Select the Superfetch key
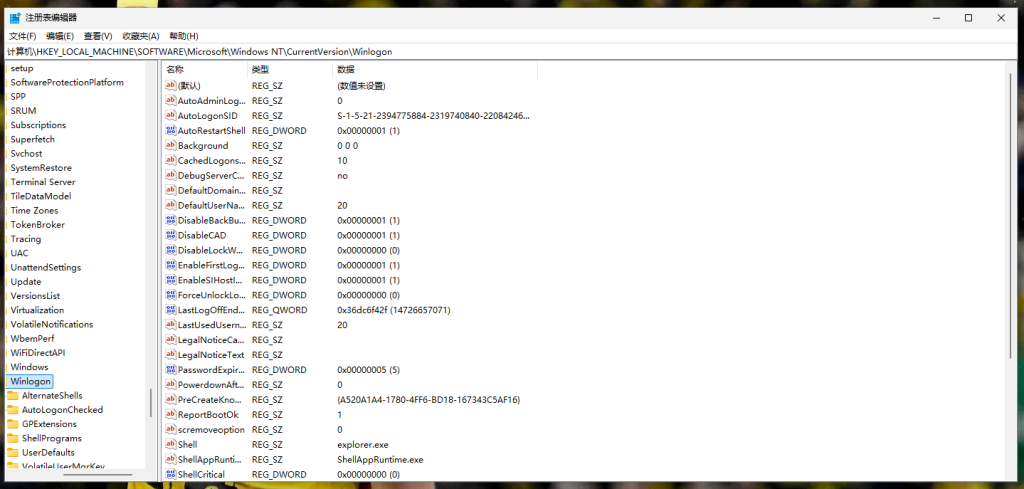1024x489 pixels. click(x=33, y=139)
